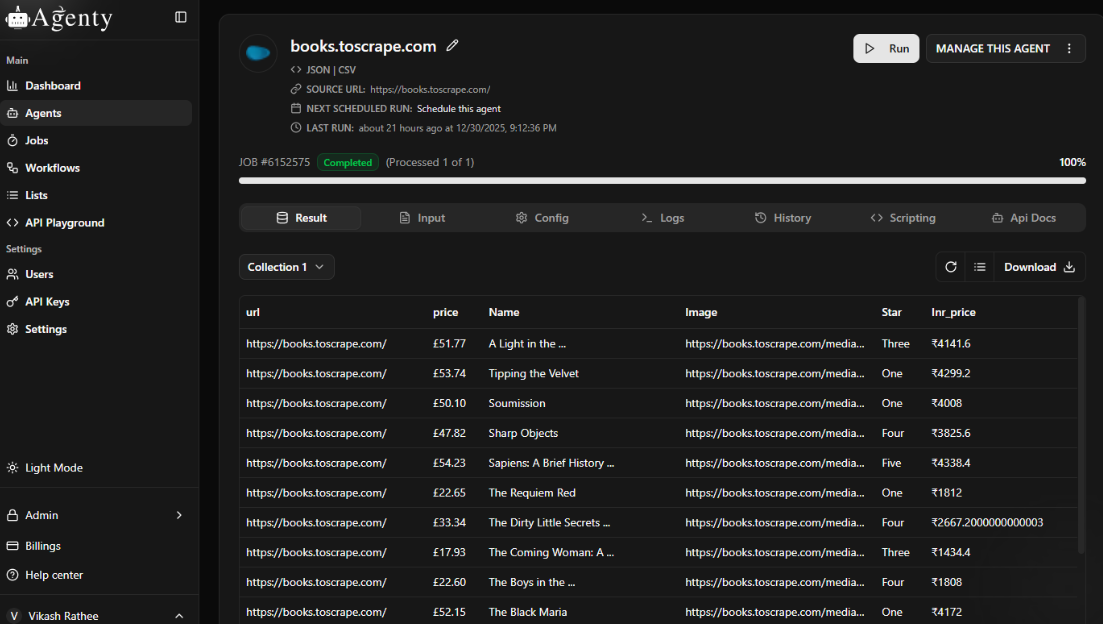This screenshot has height=624, width=1103.
Task: Click the Name column header
Action: point(504,312)
